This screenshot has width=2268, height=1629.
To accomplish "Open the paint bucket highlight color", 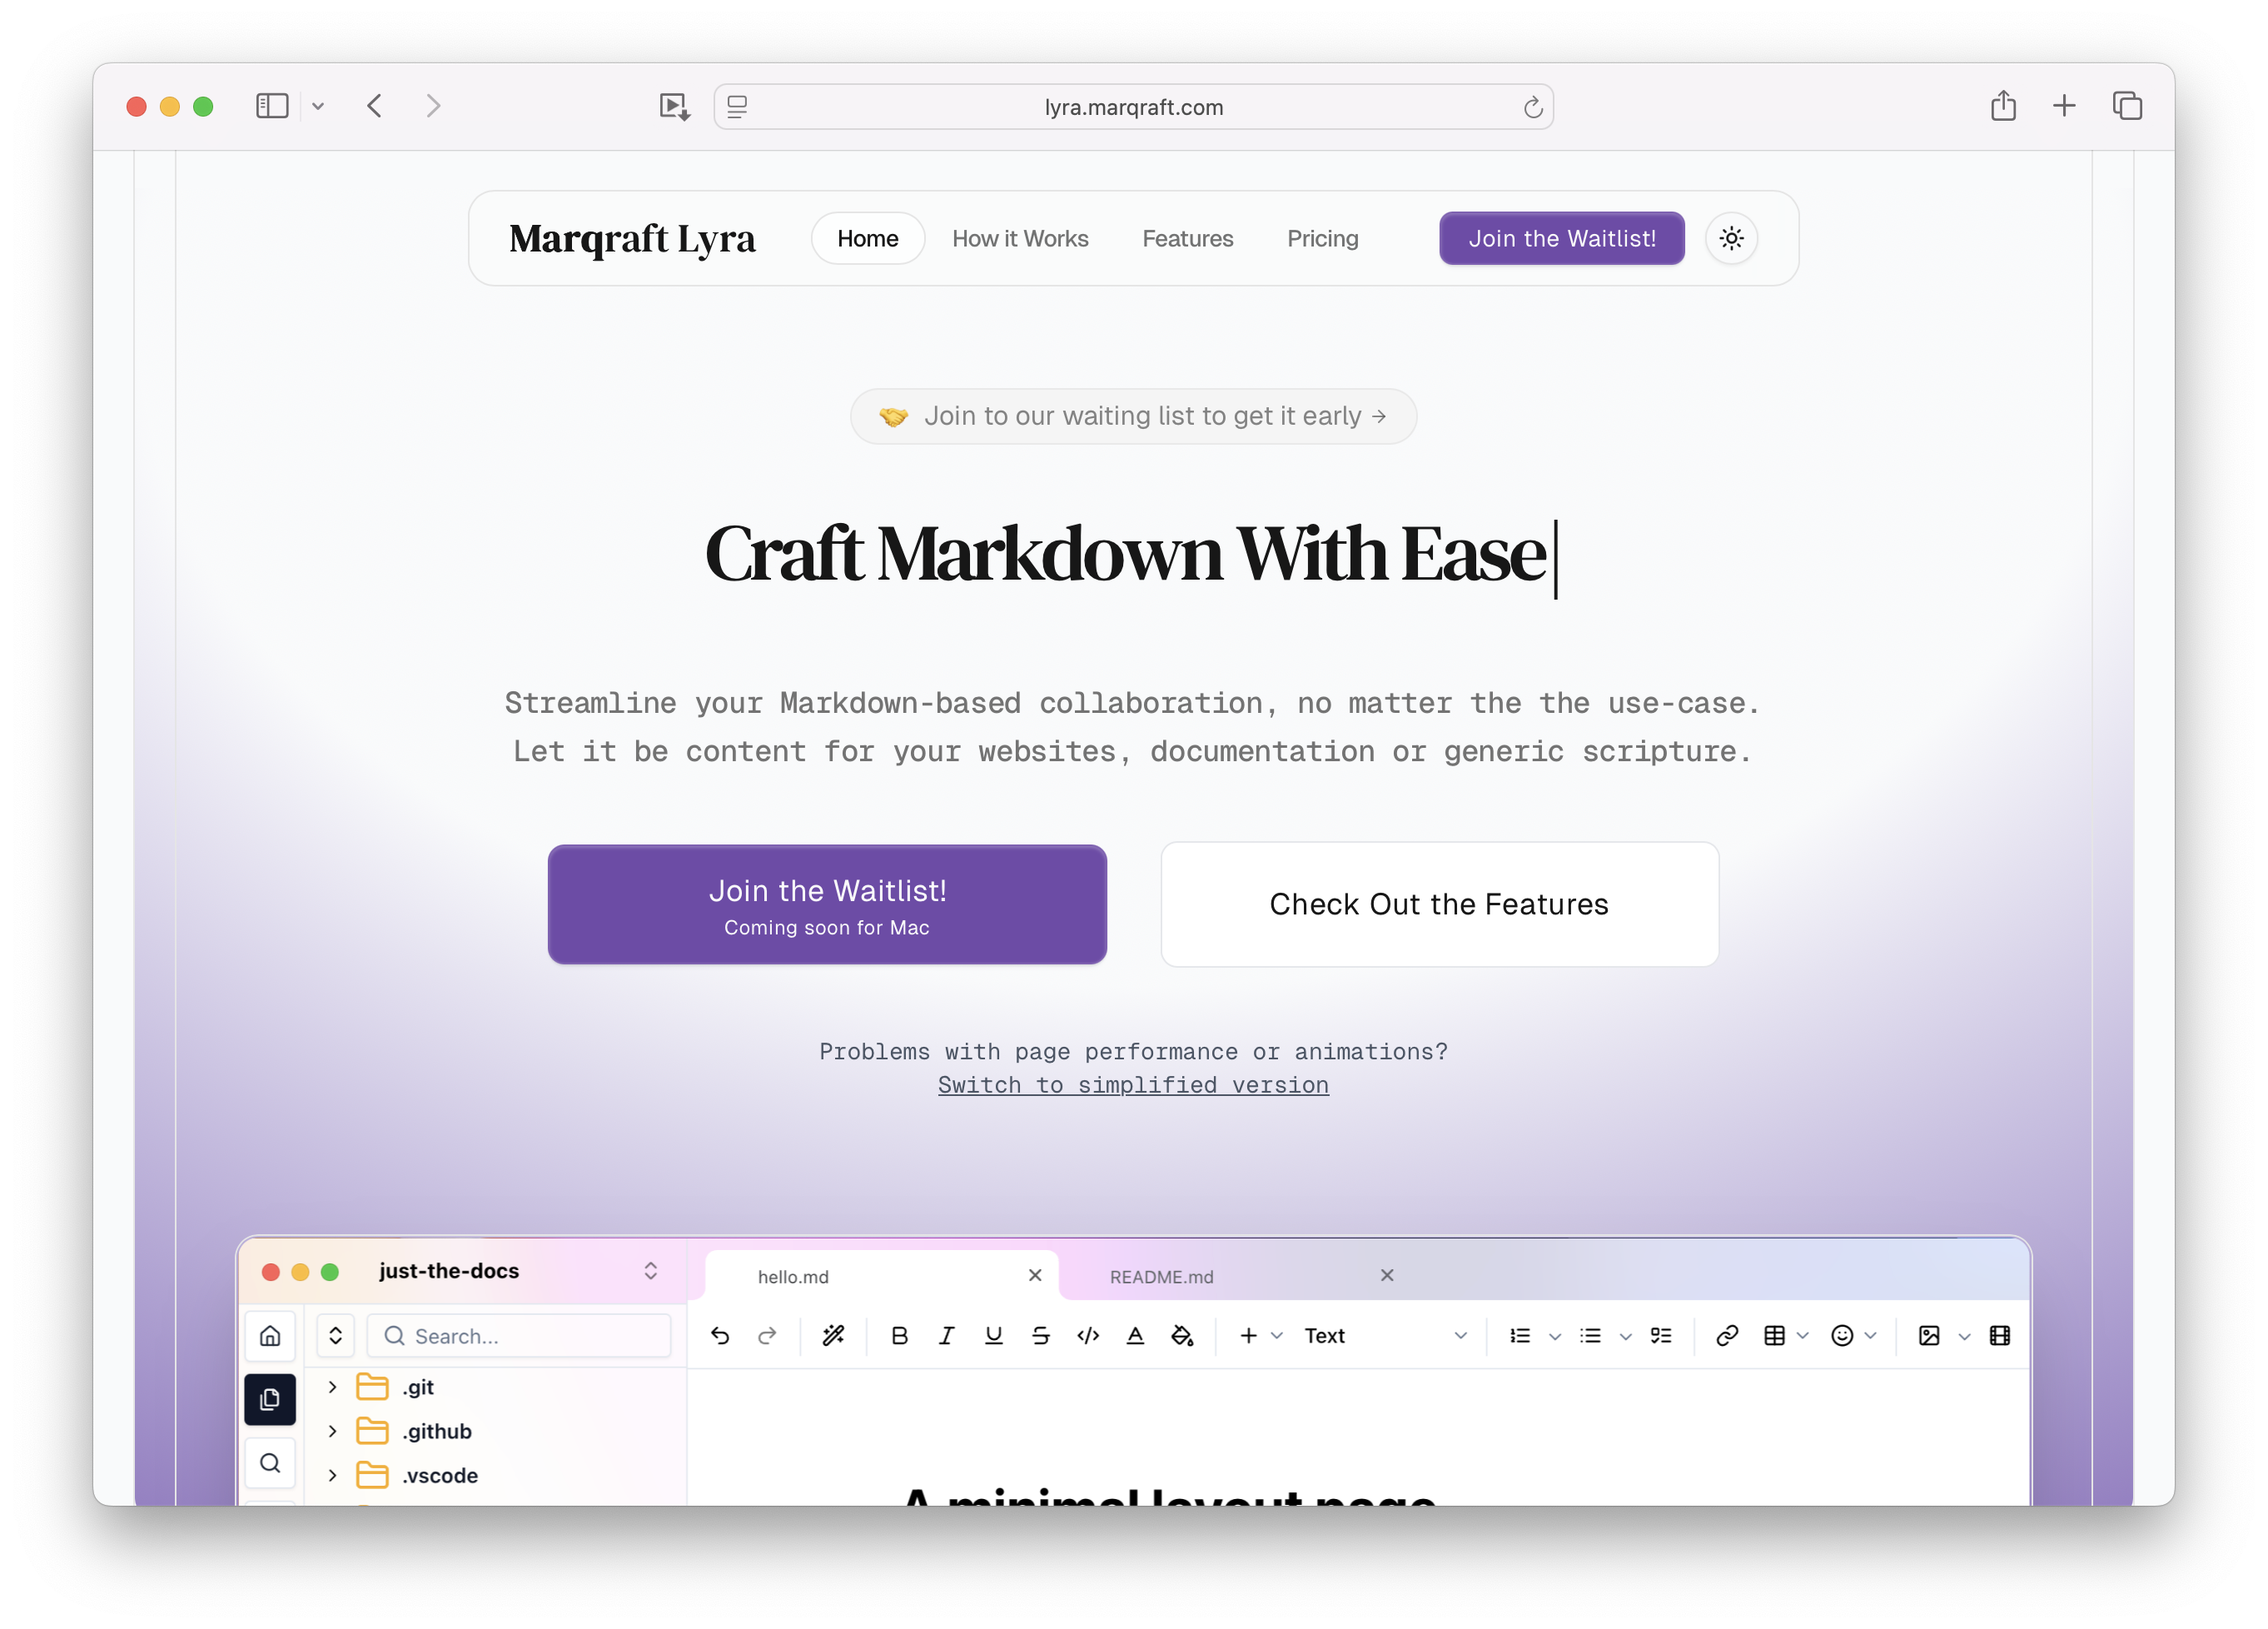I will tap(1182, 1336).
